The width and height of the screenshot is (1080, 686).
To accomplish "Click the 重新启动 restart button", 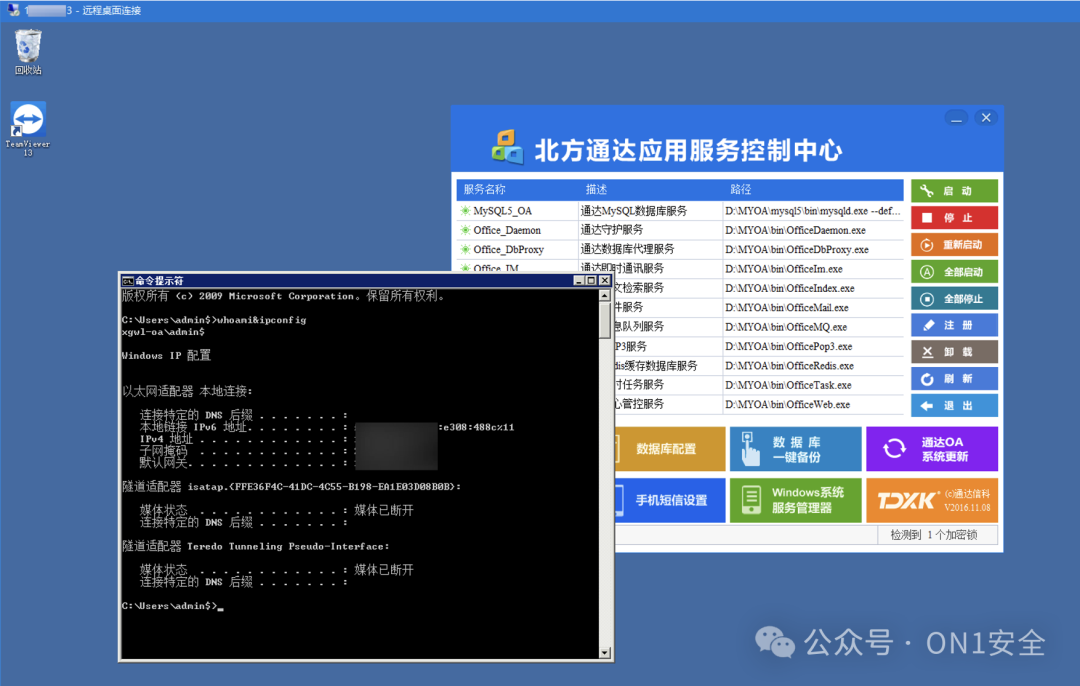I will pyautogui.click(x=954, y=245).
